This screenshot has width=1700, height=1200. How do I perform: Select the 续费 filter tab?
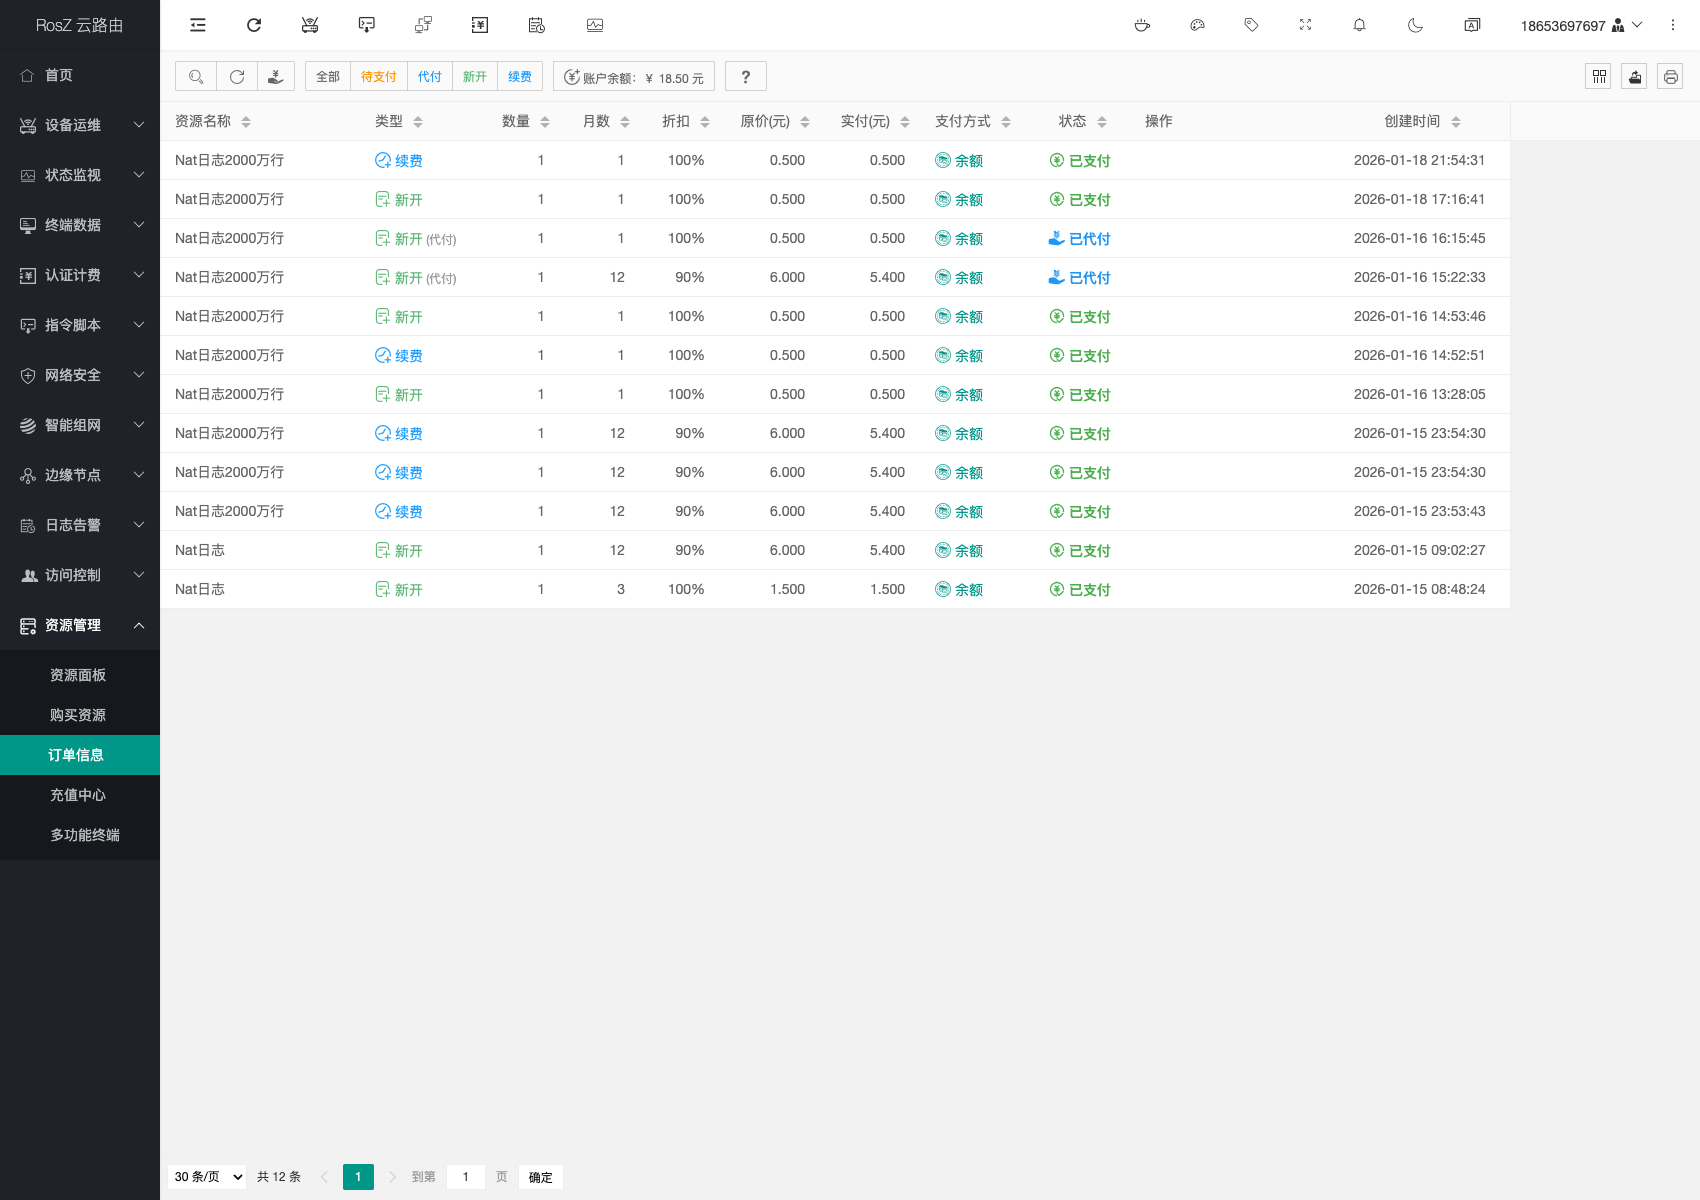tap(519, 77)
